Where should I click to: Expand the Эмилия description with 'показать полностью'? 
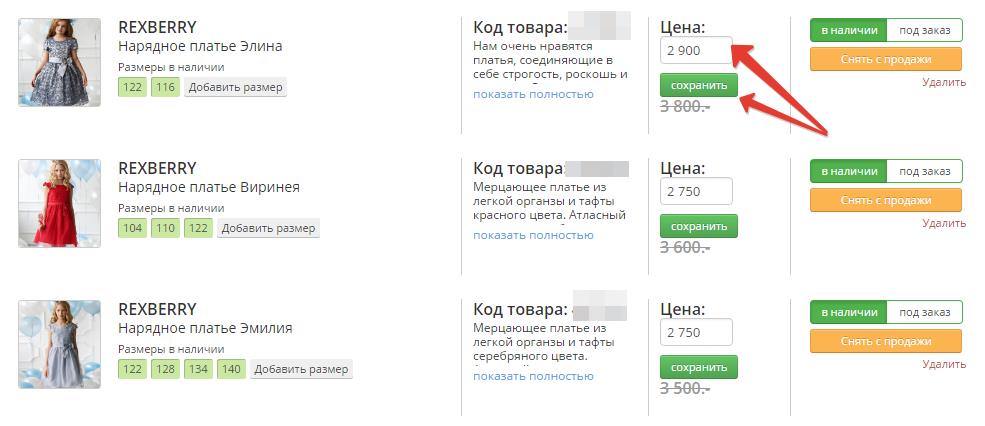click(533, 376)
